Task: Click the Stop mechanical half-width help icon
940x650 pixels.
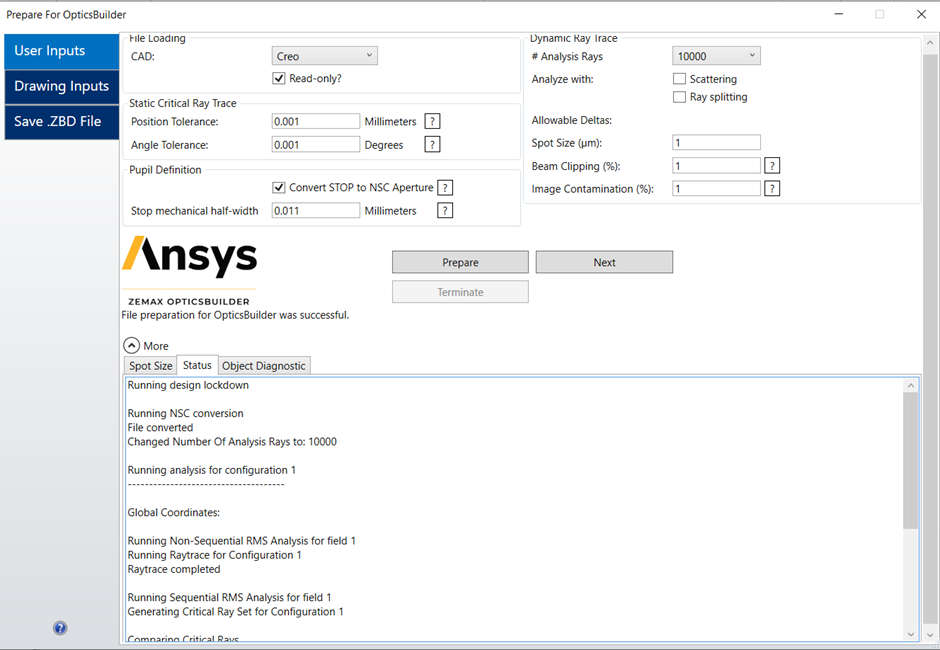Action: click(445, 210)
